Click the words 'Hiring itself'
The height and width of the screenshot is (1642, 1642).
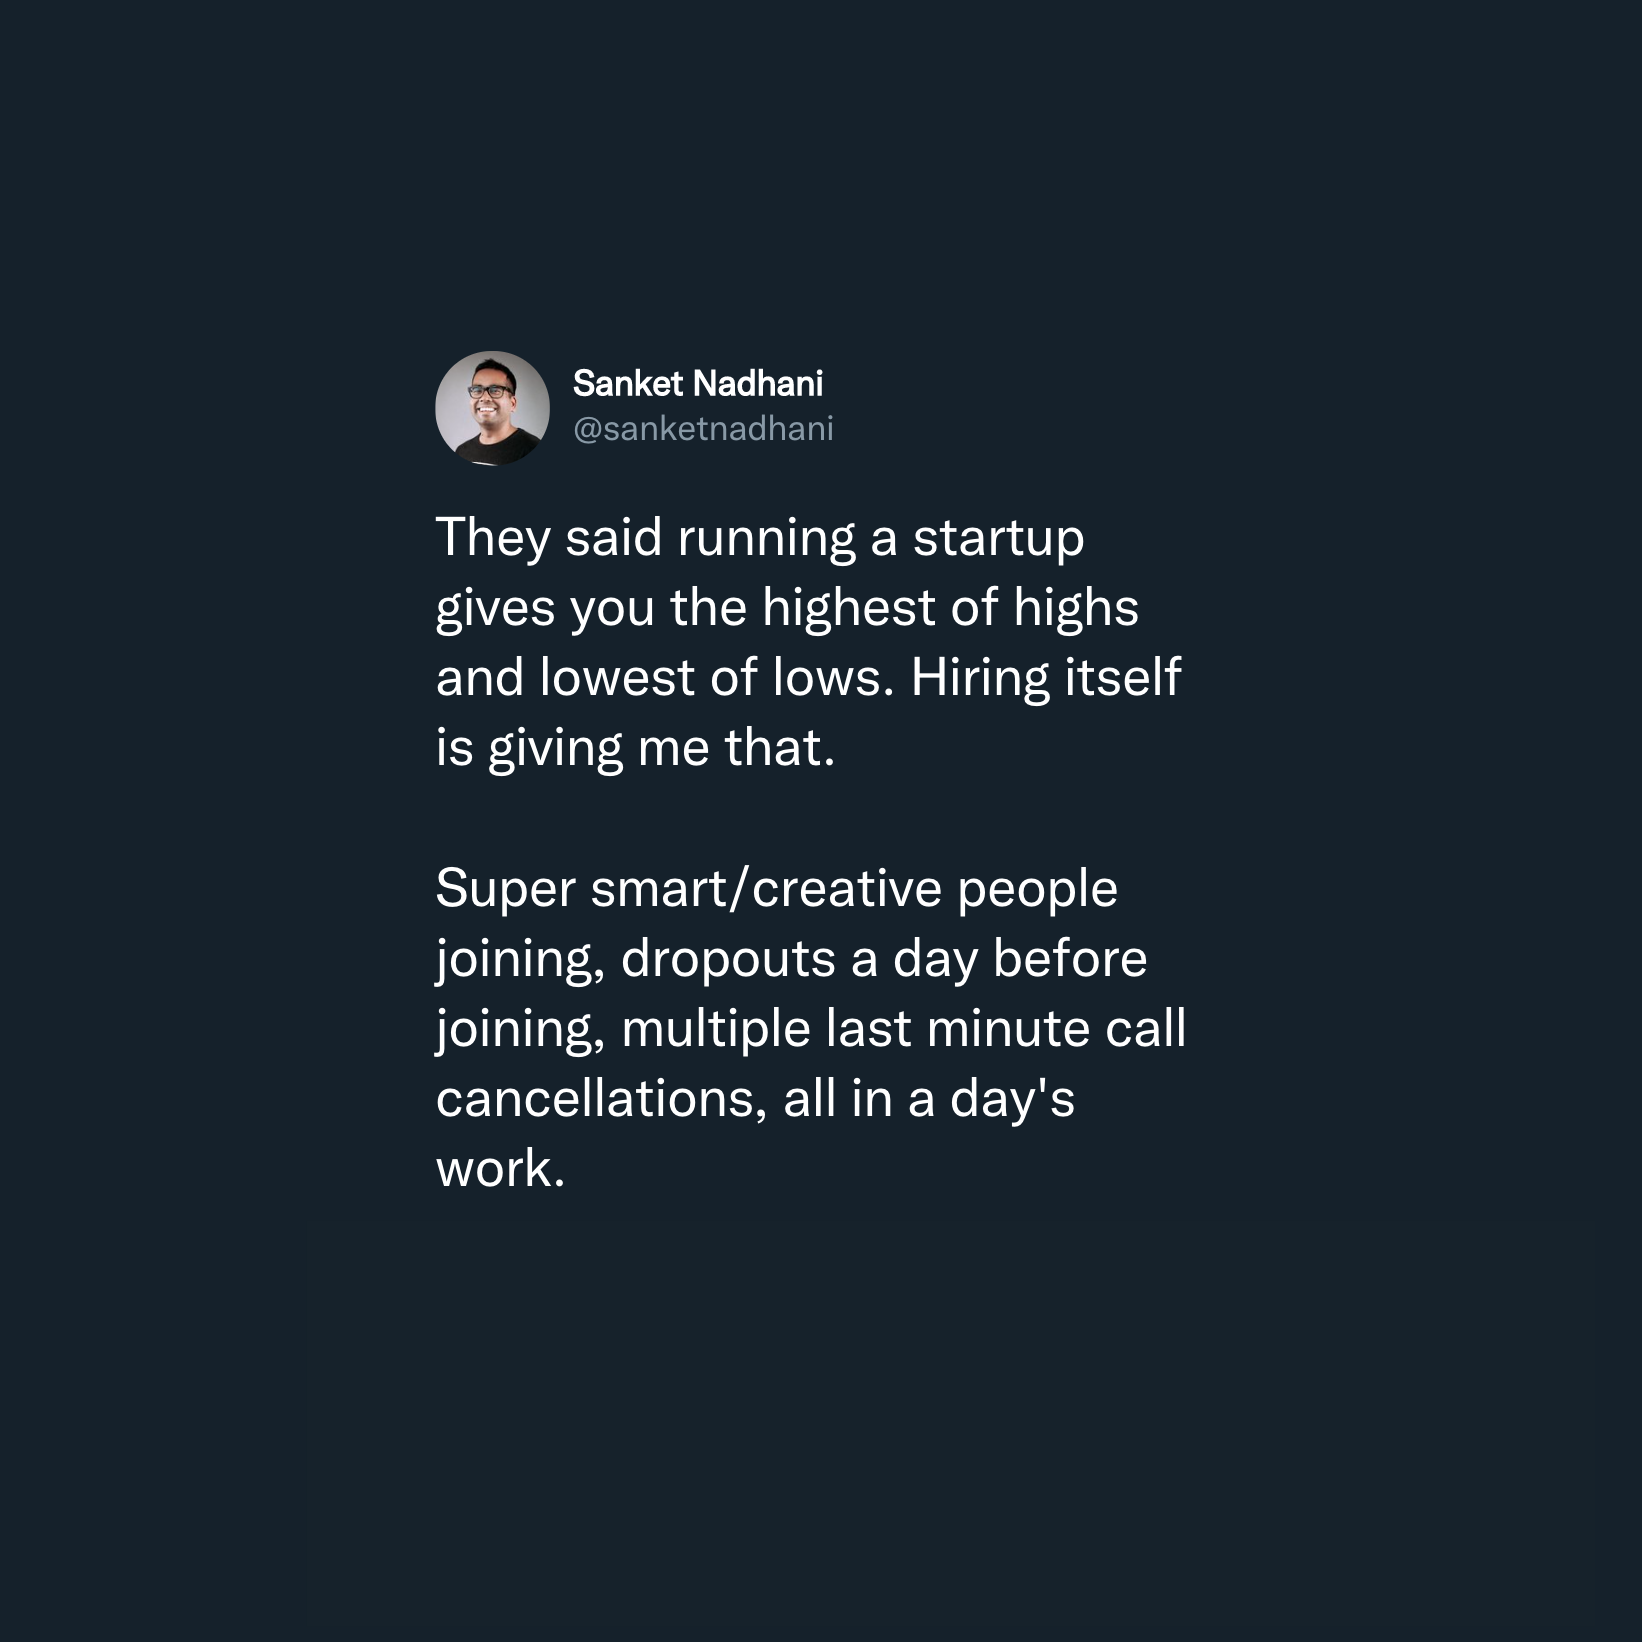point(1046,678)
